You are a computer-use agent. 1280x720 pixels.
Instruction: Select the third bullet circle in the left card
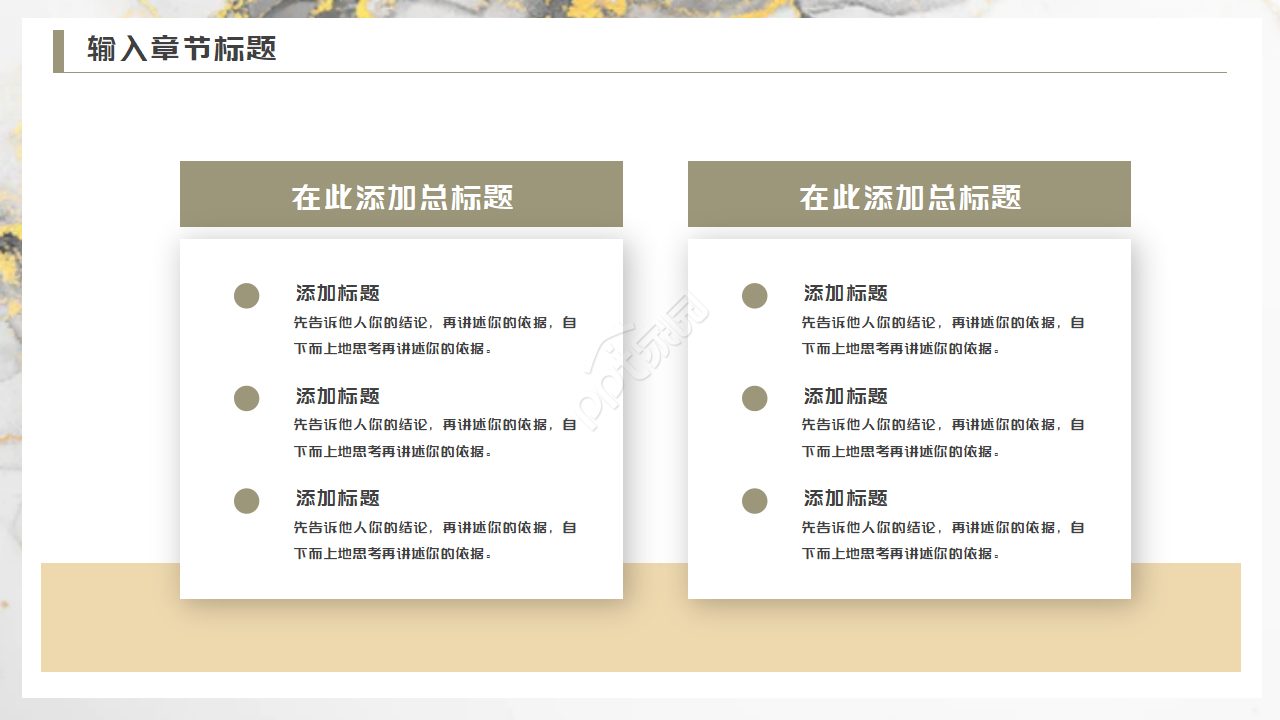coord(246,501)
